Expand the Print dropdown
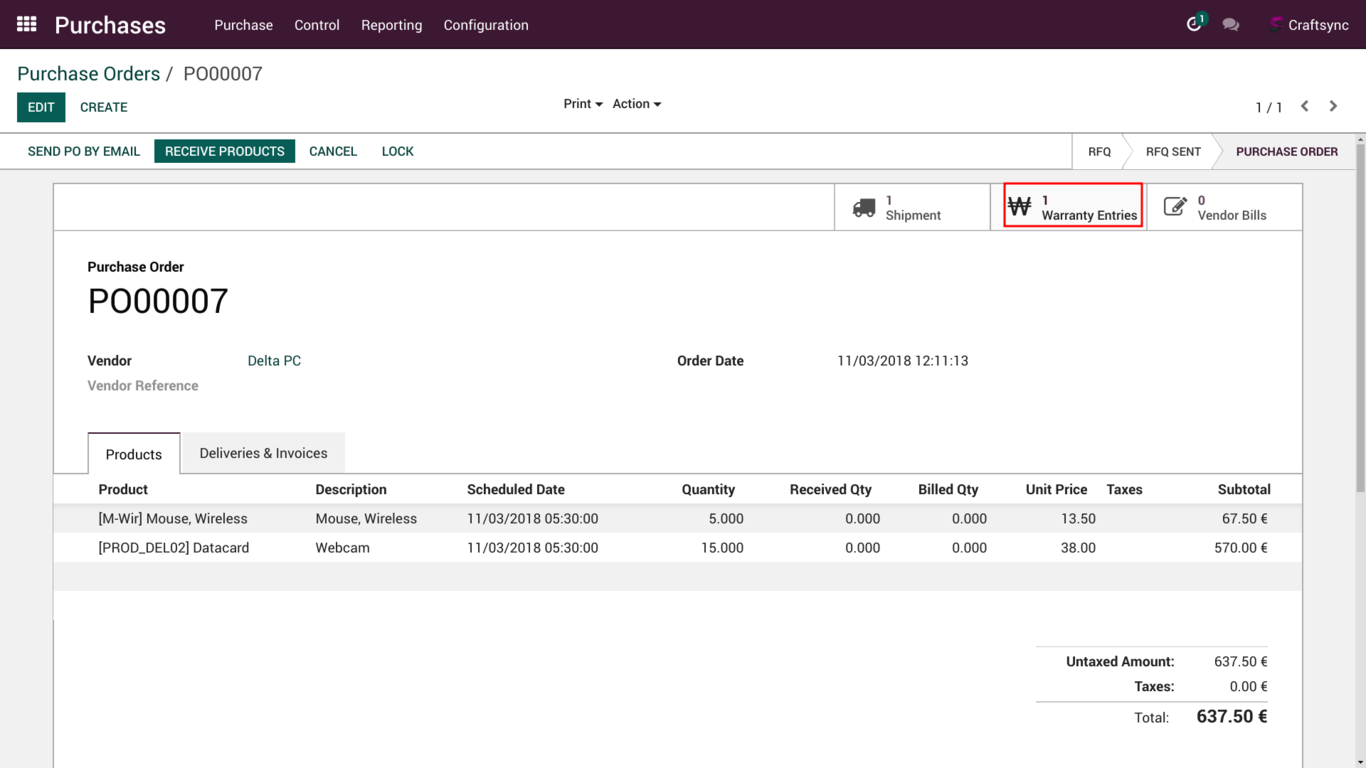The width and height of the screenshot is (1366, 768). coord(582,104)
